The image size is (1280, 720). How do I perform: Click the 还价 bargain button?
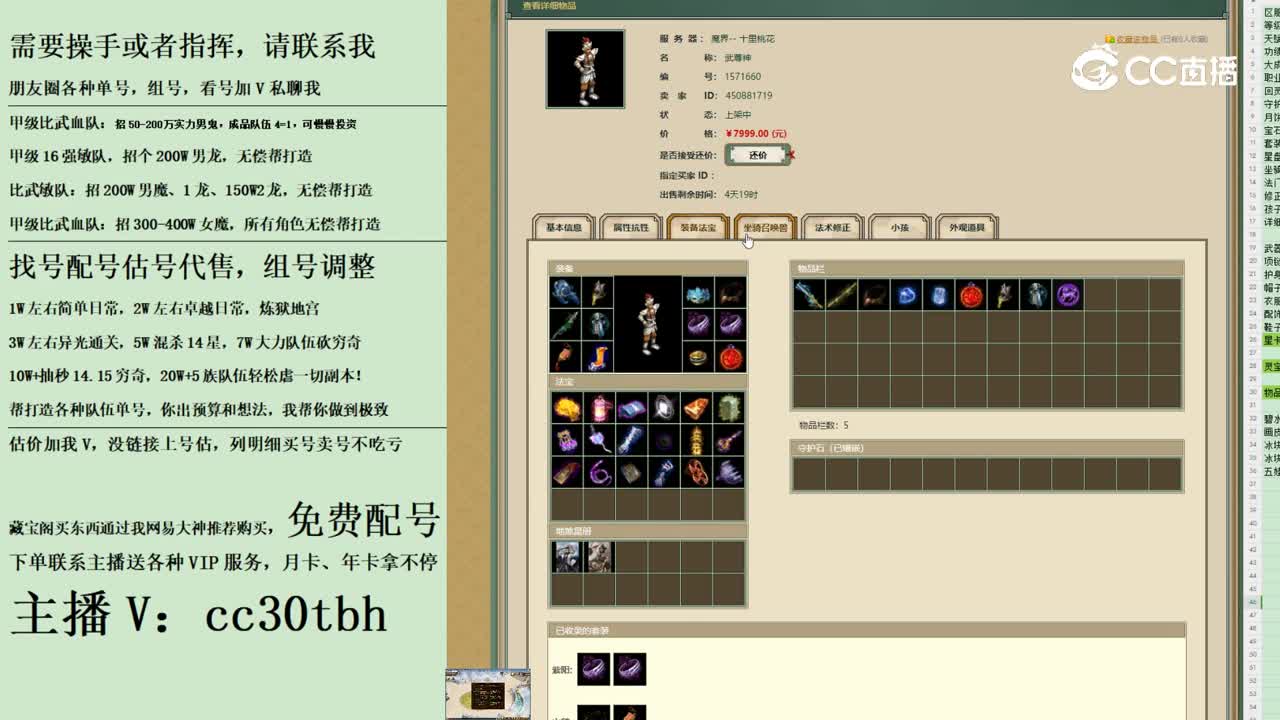757,155
